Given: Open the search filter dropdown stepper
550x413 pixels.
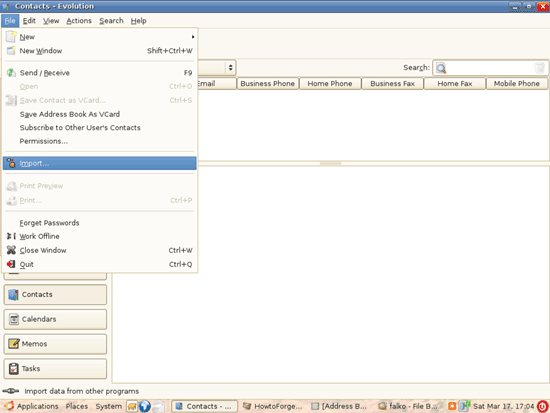Looking at the screenshot, I should pos(230,67).
